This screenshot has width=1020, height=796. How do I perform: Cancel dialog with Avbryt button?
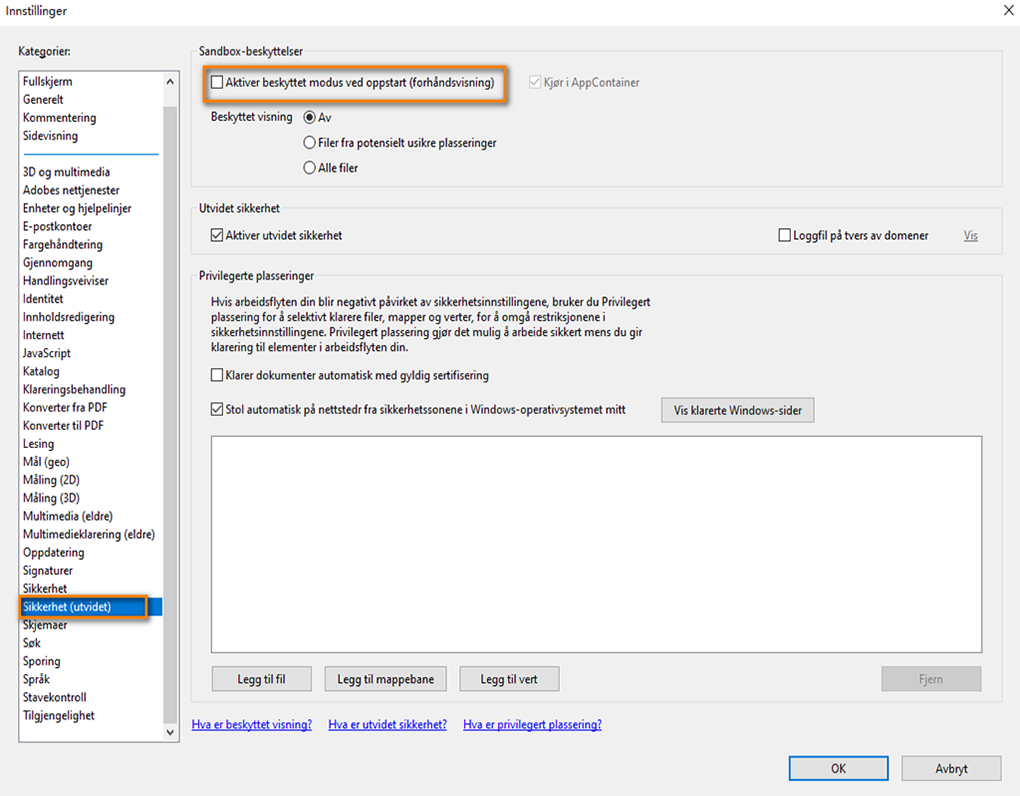[951, 769]
